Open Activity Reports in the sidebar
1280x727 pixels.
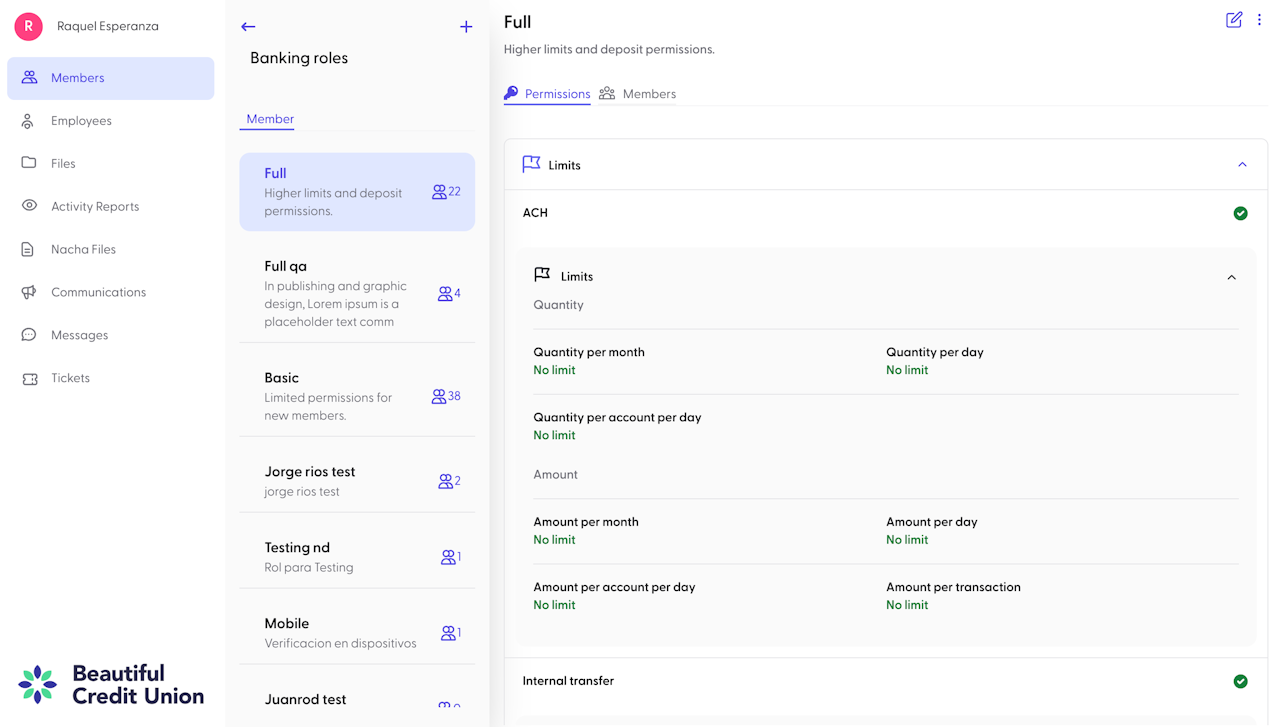95,206
